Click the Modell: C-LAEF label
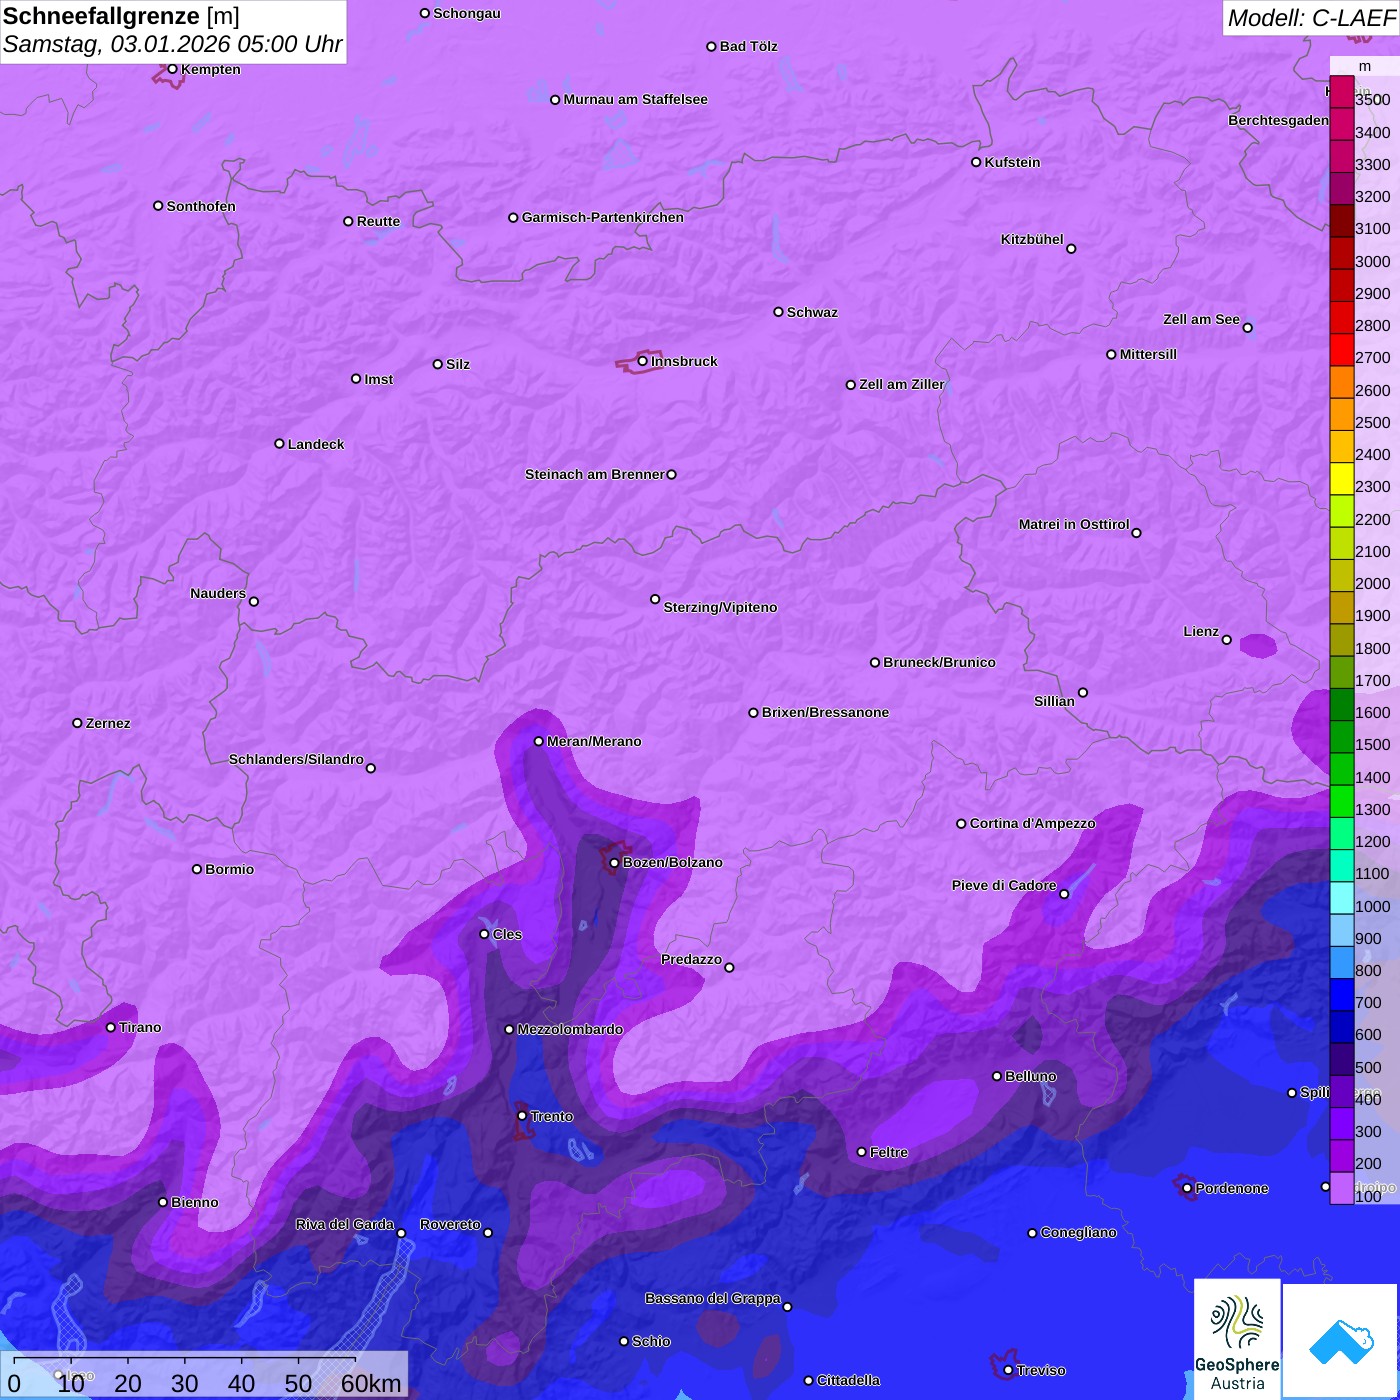This screenshot has height=1400, width=1400. (1311, 18)
